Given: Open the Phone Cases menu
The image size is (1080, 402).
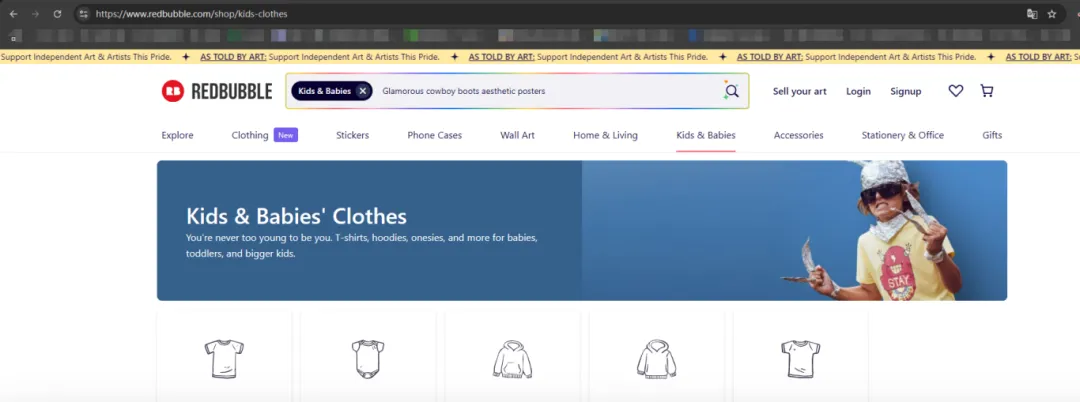Looking at the screenshot, I should [x=435, y=136].
